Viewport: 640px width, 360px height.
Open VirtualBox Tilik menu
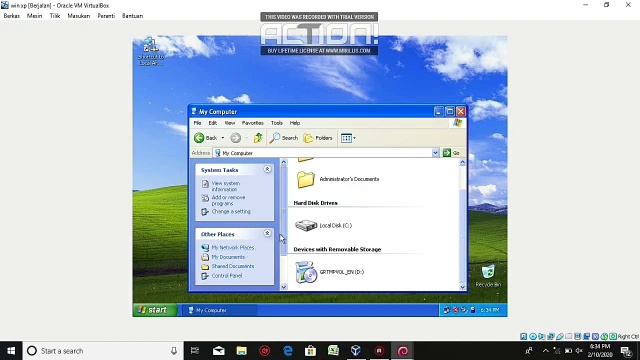55,16
